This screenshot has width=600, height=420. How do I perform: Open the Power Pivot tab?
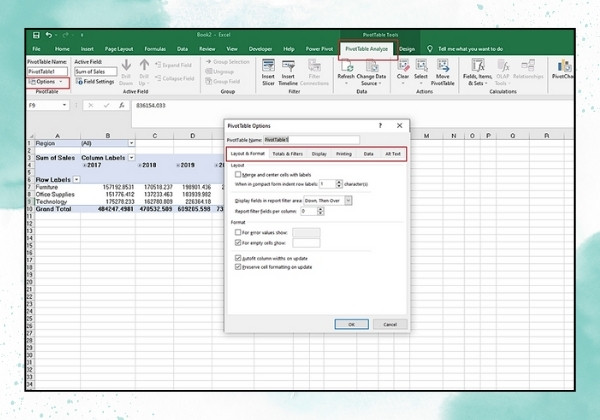pyautogui.click(x=319, y=49)
